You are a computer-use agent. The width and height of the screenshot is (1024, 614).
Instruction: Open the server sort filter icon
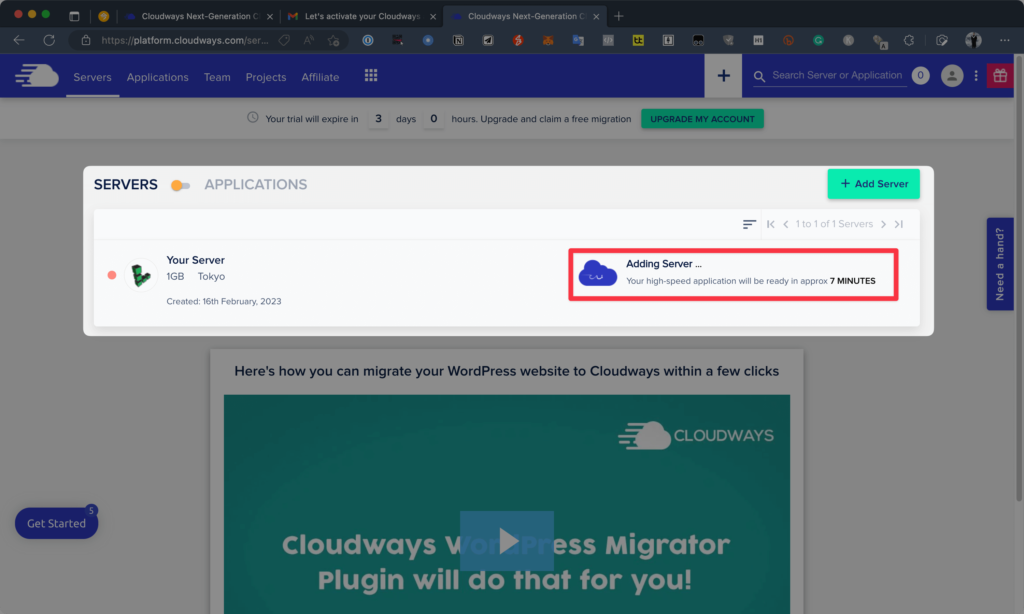pos(749,224)
